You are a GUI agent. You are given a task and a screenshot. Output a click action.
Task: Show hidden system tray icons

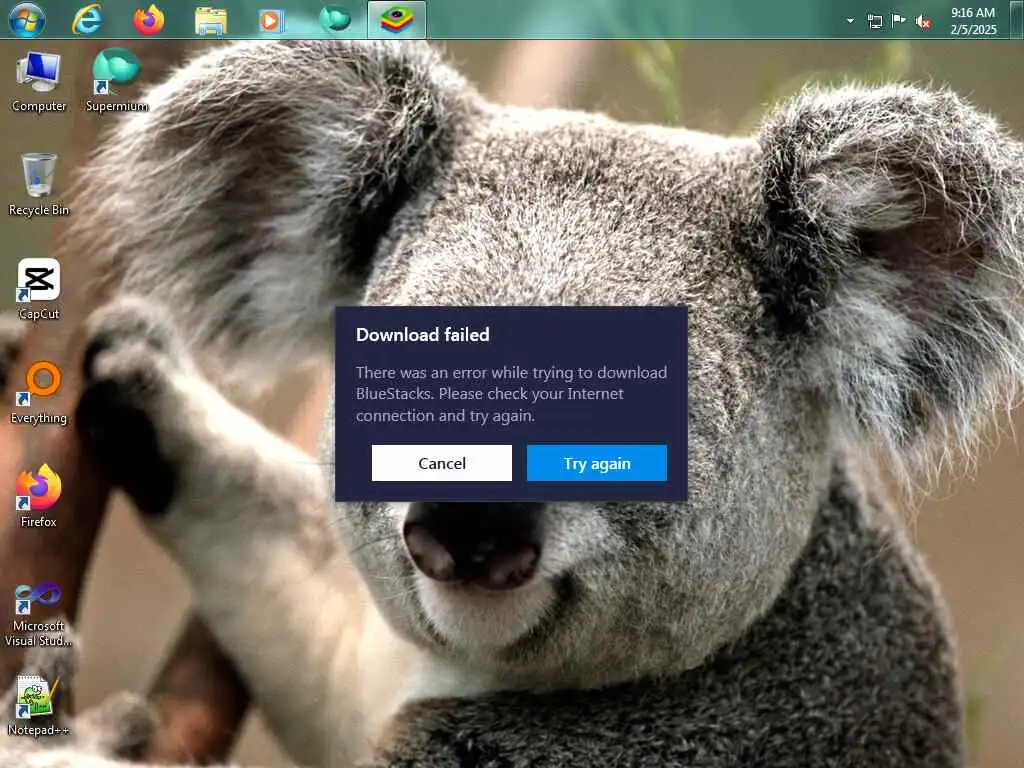(x=850, y=21)
